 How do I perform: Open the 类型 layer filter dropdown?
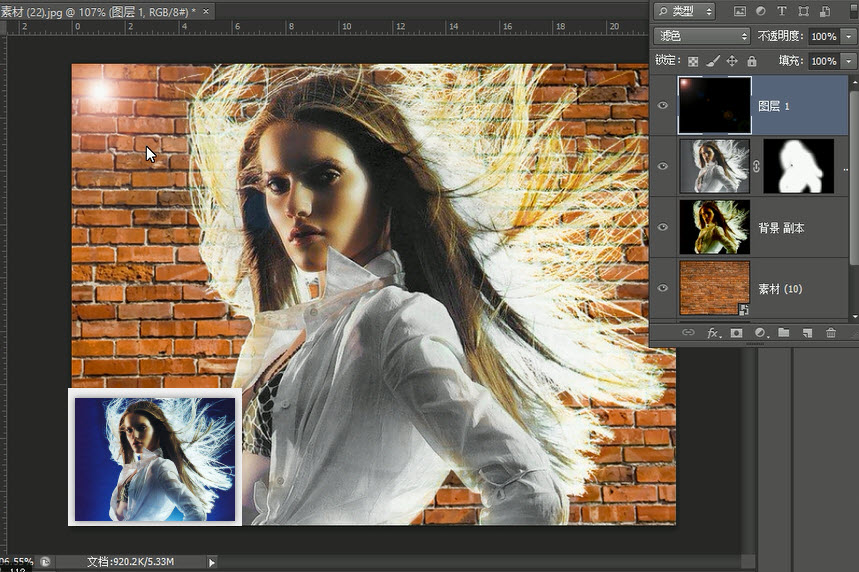[x=685, y=11]
